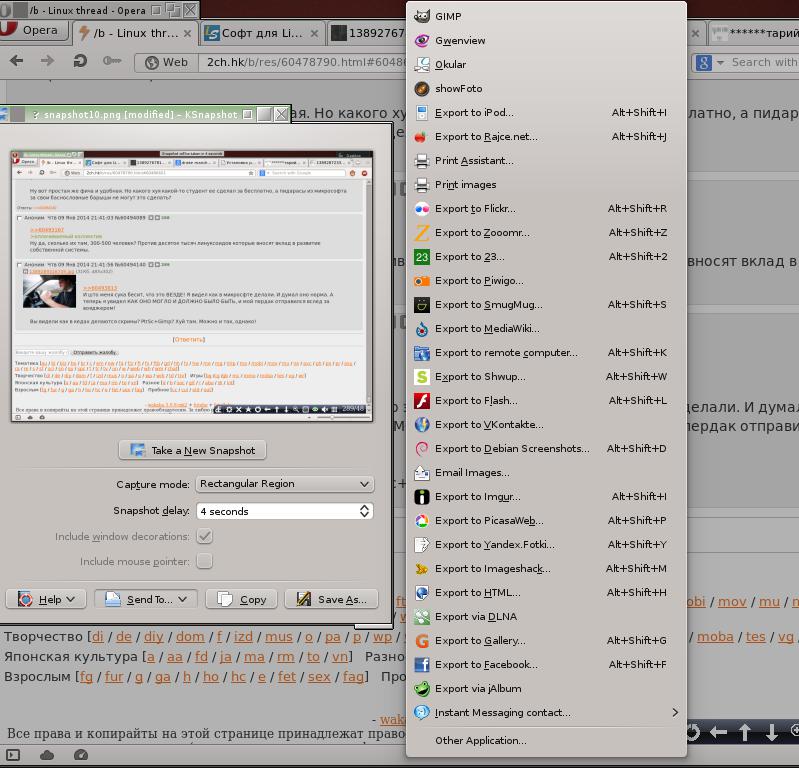Click the Export to Facebook icon
Screen dimensions: 799x768
point(422,665)
